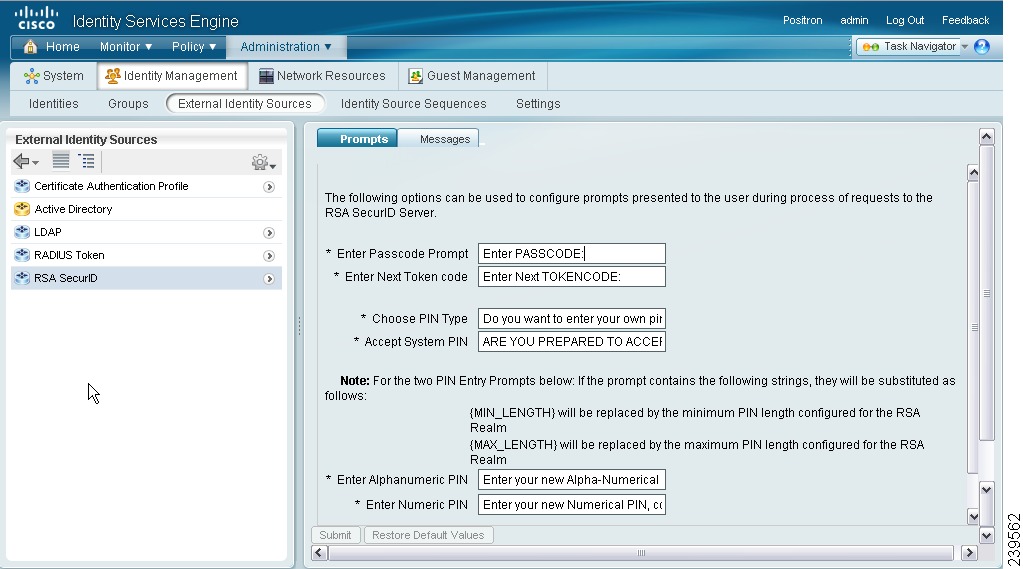Viewport: 1023px width, 569px height.
Task: Select the Network Resources tab
Action: point(322,76)
